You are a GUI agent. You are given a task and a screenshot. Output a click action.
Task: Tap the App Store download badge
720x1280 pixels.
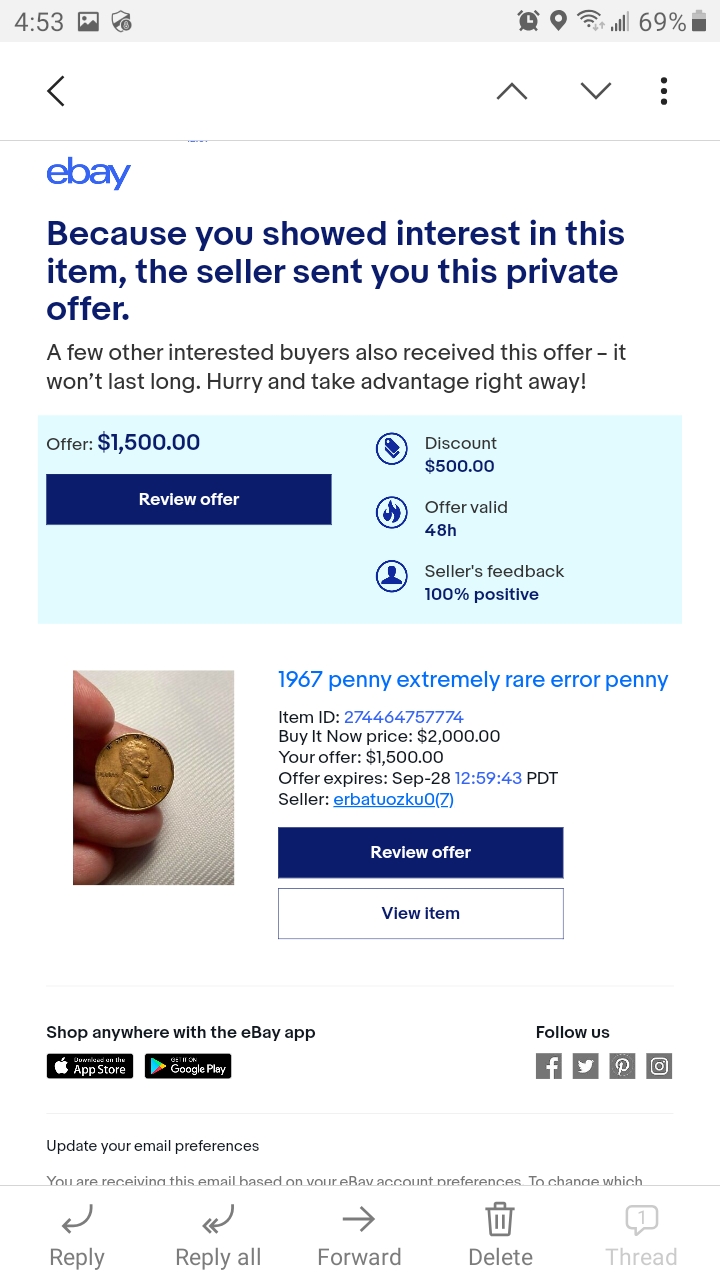(90, 1066)
